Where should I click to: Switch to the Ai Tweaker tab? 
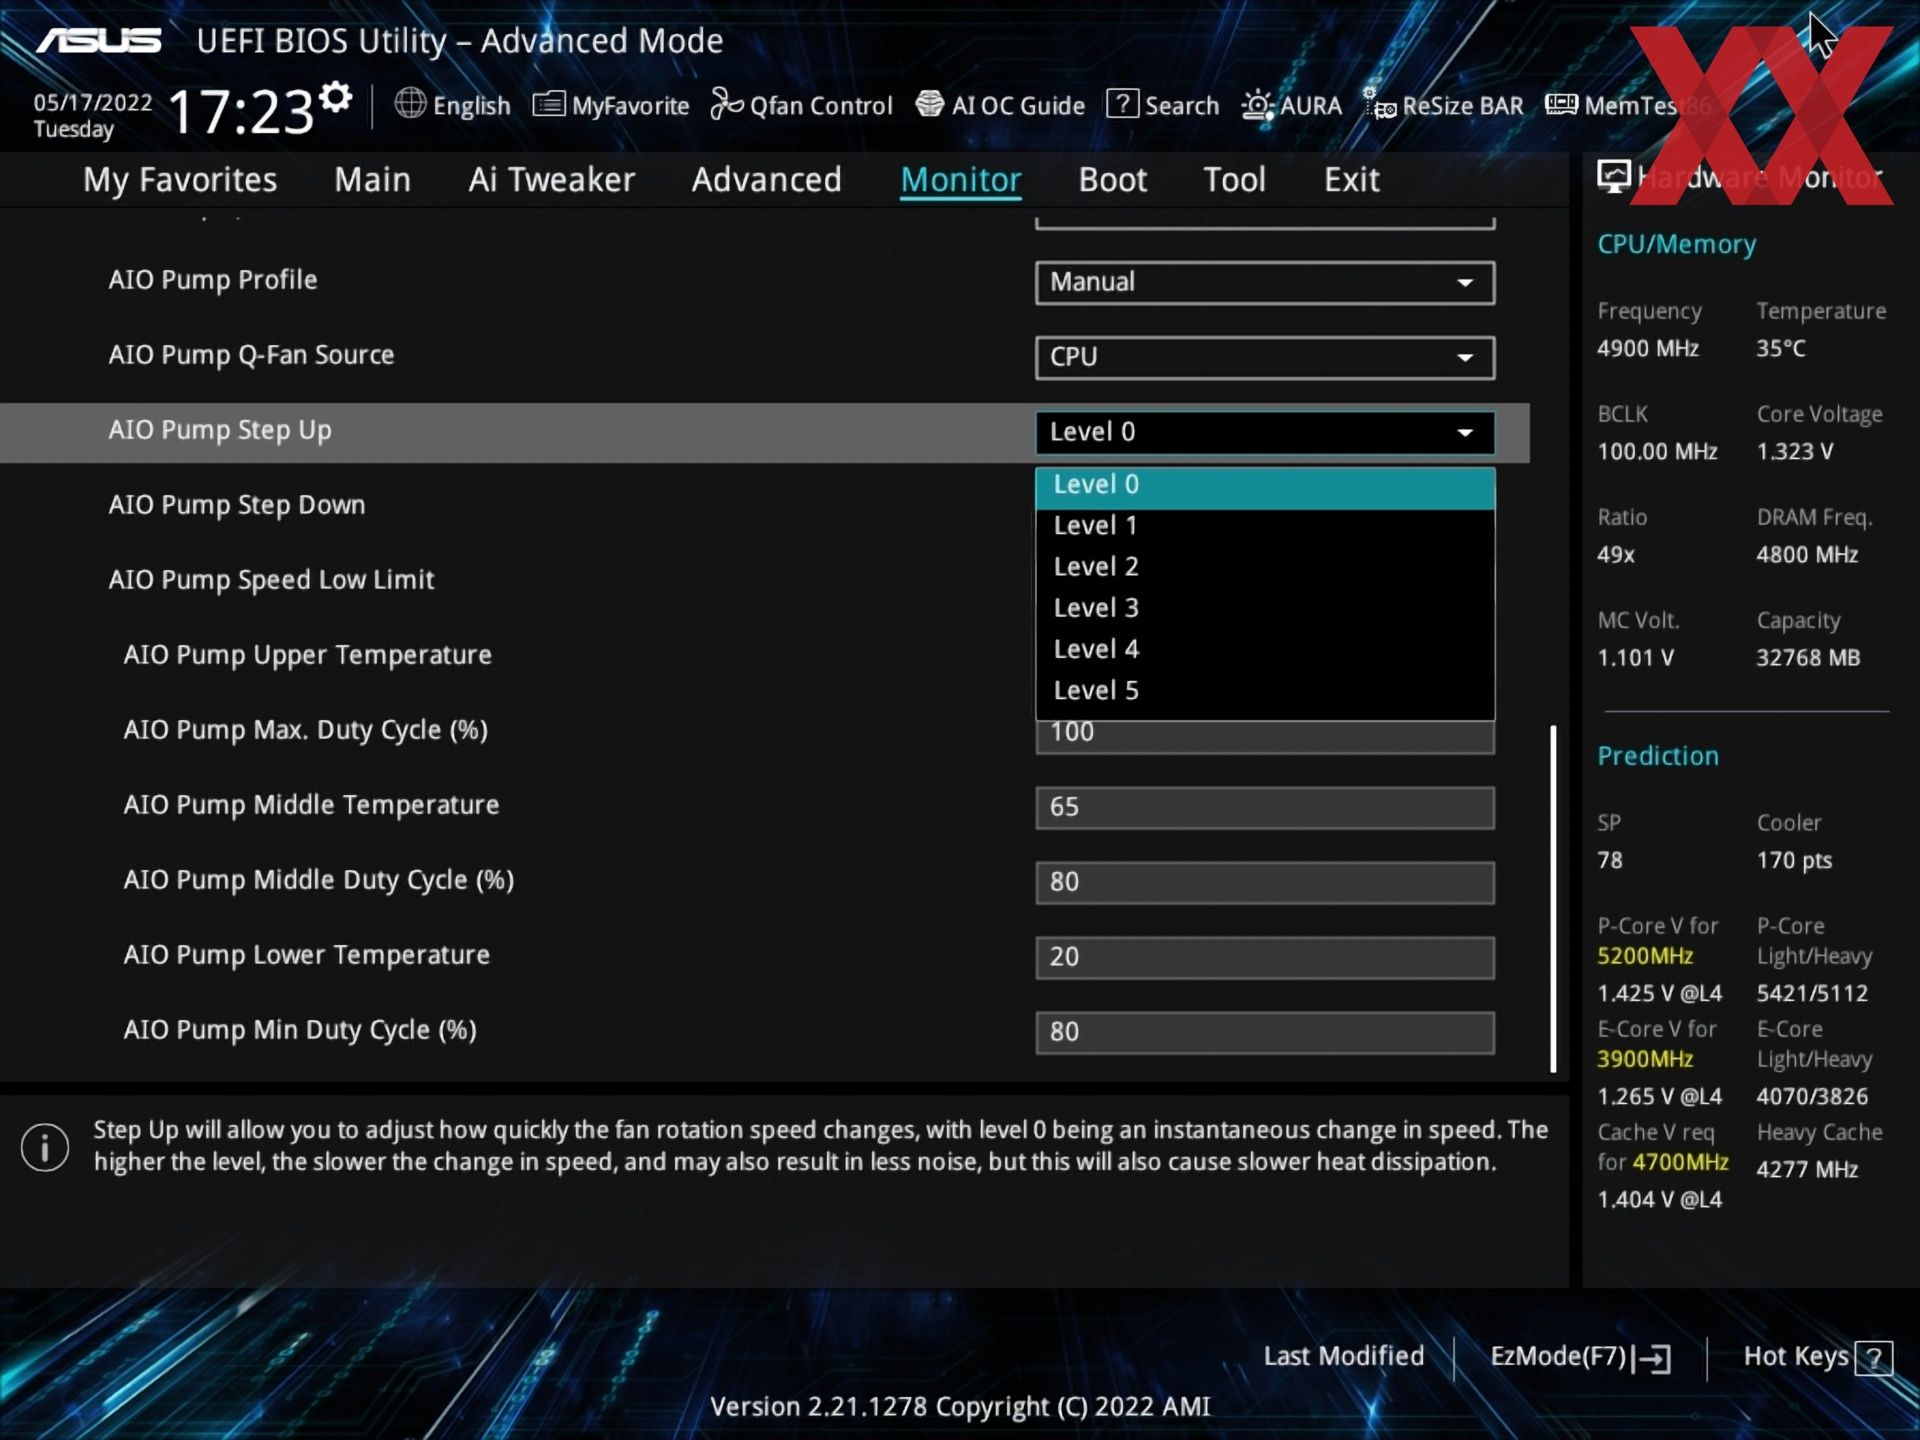[551, 180]
